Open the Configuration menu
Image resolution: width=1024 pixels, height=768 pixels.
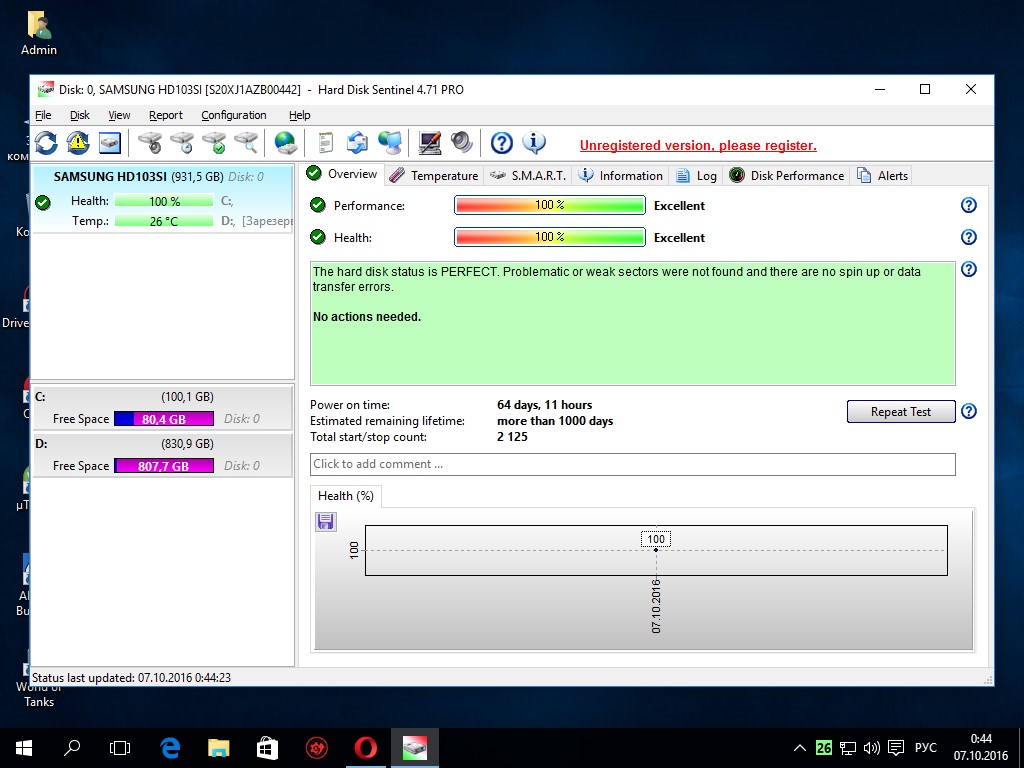point(234,115)
